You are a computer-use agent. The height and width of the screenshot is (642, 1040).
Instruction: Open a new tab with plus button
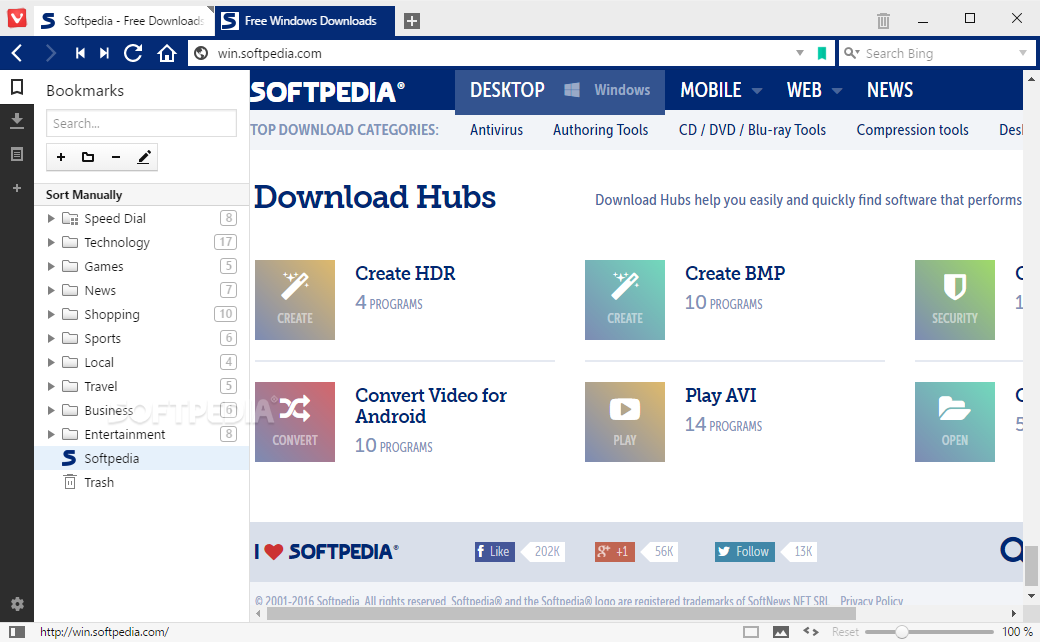[412, 21]
